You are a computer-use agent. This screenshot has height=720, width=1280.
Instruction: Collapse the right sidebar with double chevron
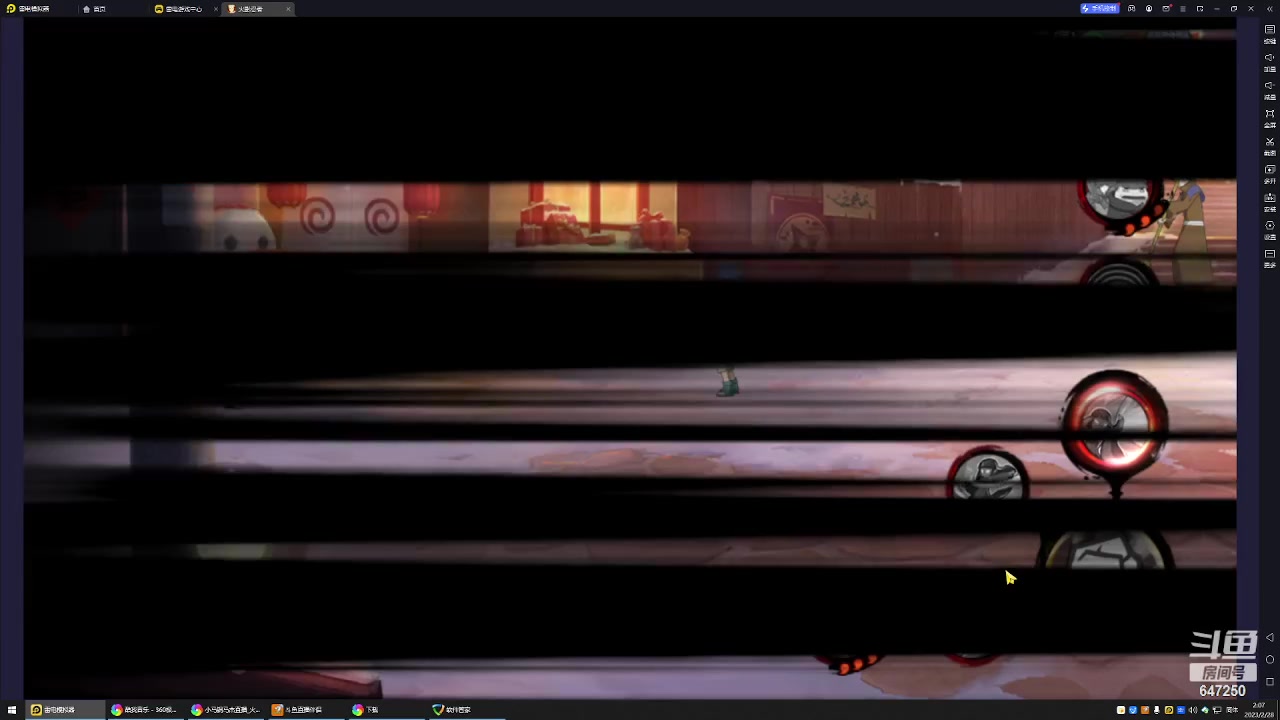(x=1269, y=8)
